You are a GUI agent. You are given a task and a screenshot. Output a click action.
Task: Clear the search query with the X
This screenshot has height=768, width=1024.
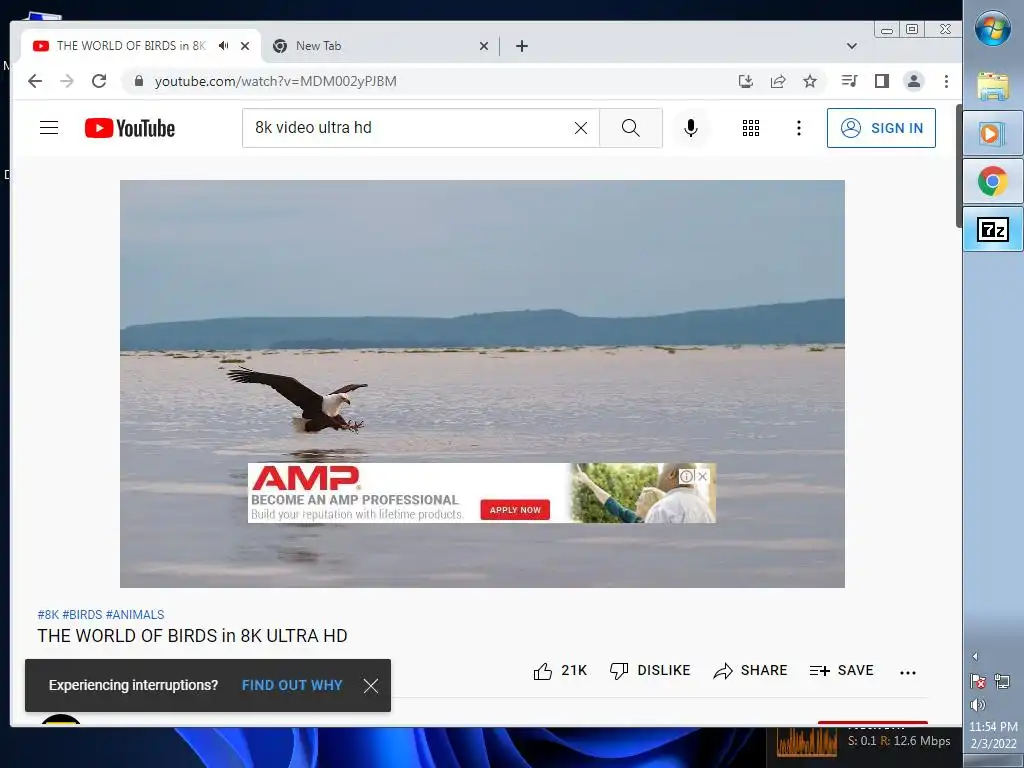(x=581, y=128)
